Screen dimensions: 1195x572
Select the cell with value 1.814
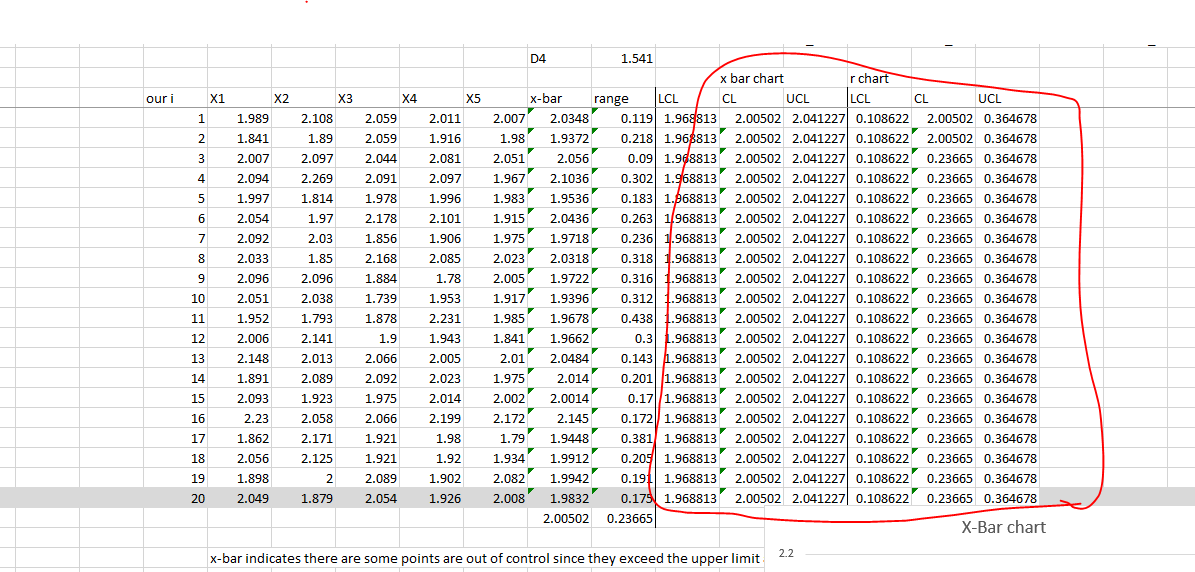pos(303,199)
